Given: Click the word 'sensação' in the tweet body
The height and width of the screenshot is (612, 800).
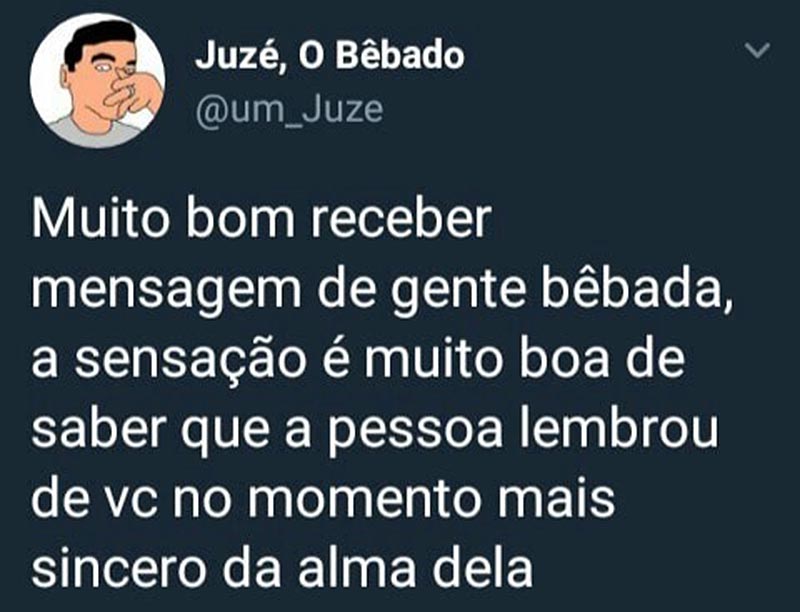Looking at the screenshot, I should [191, 361].
